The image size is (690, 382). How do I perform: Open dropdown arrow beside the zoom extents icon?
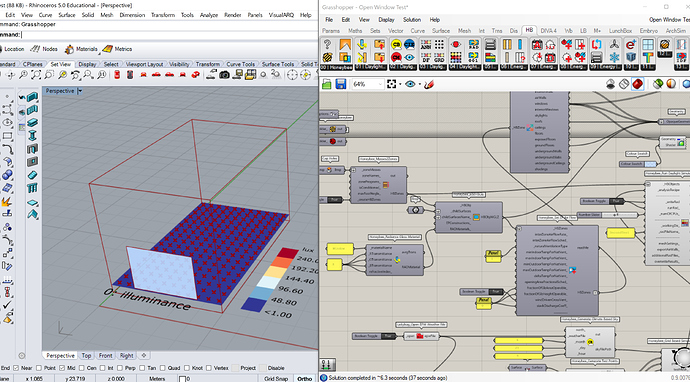pyautogui.click(x=400, y=84)
